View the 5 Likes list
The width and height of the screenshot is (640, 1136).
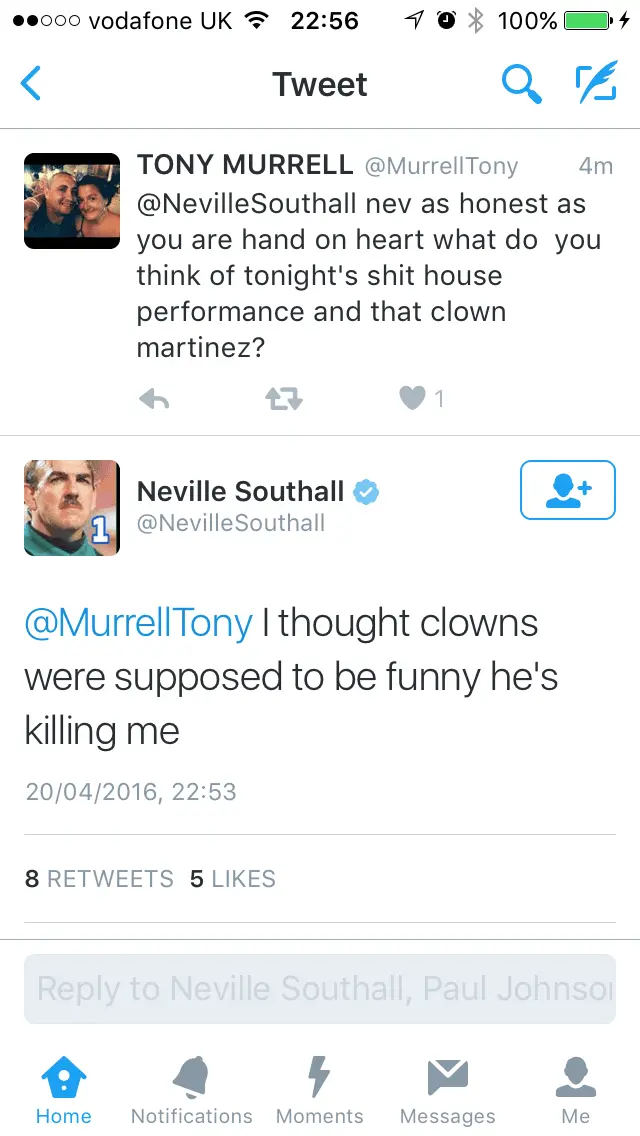click(233, 879)
